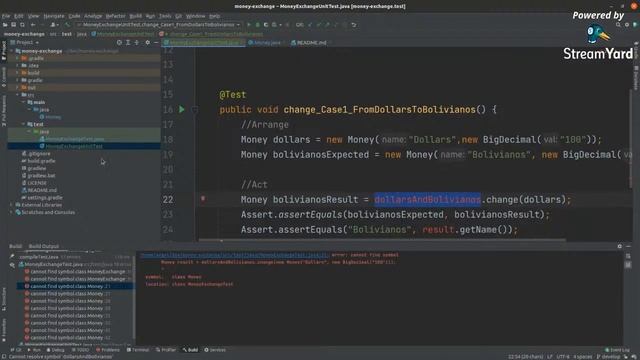The width and height of the screenshot is (640, 360).
Task: Open the Debug tool window button
Action: click(x=56, y=350)
